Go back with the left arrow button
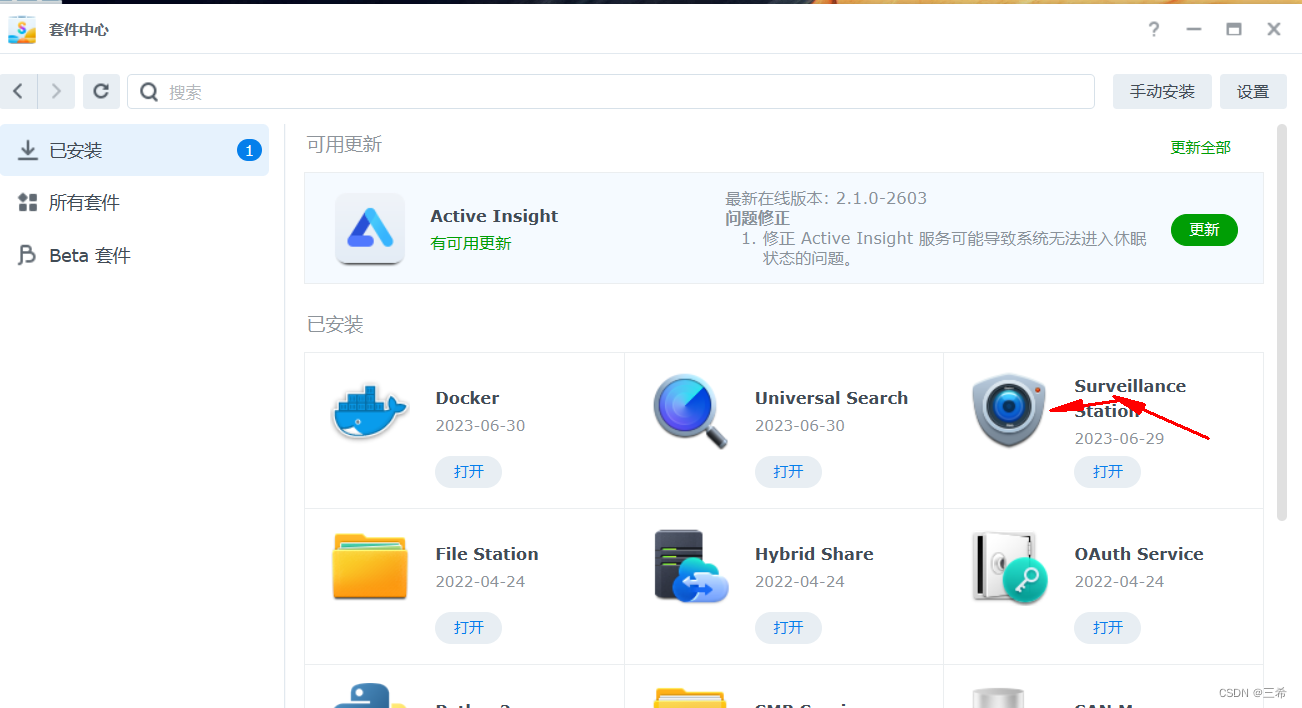Screen dimensions: 1302x708 click(18, 91)
